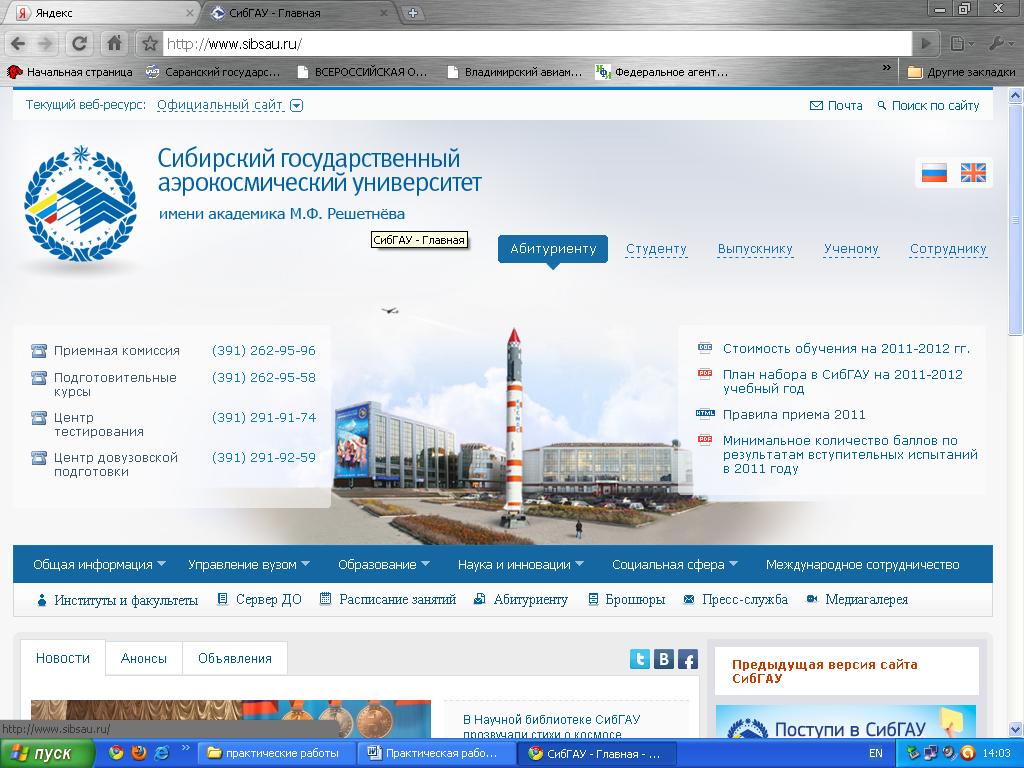Viewport: 1024px width, 768px height.
Task: Open Почта mail link
Action: 836,106
